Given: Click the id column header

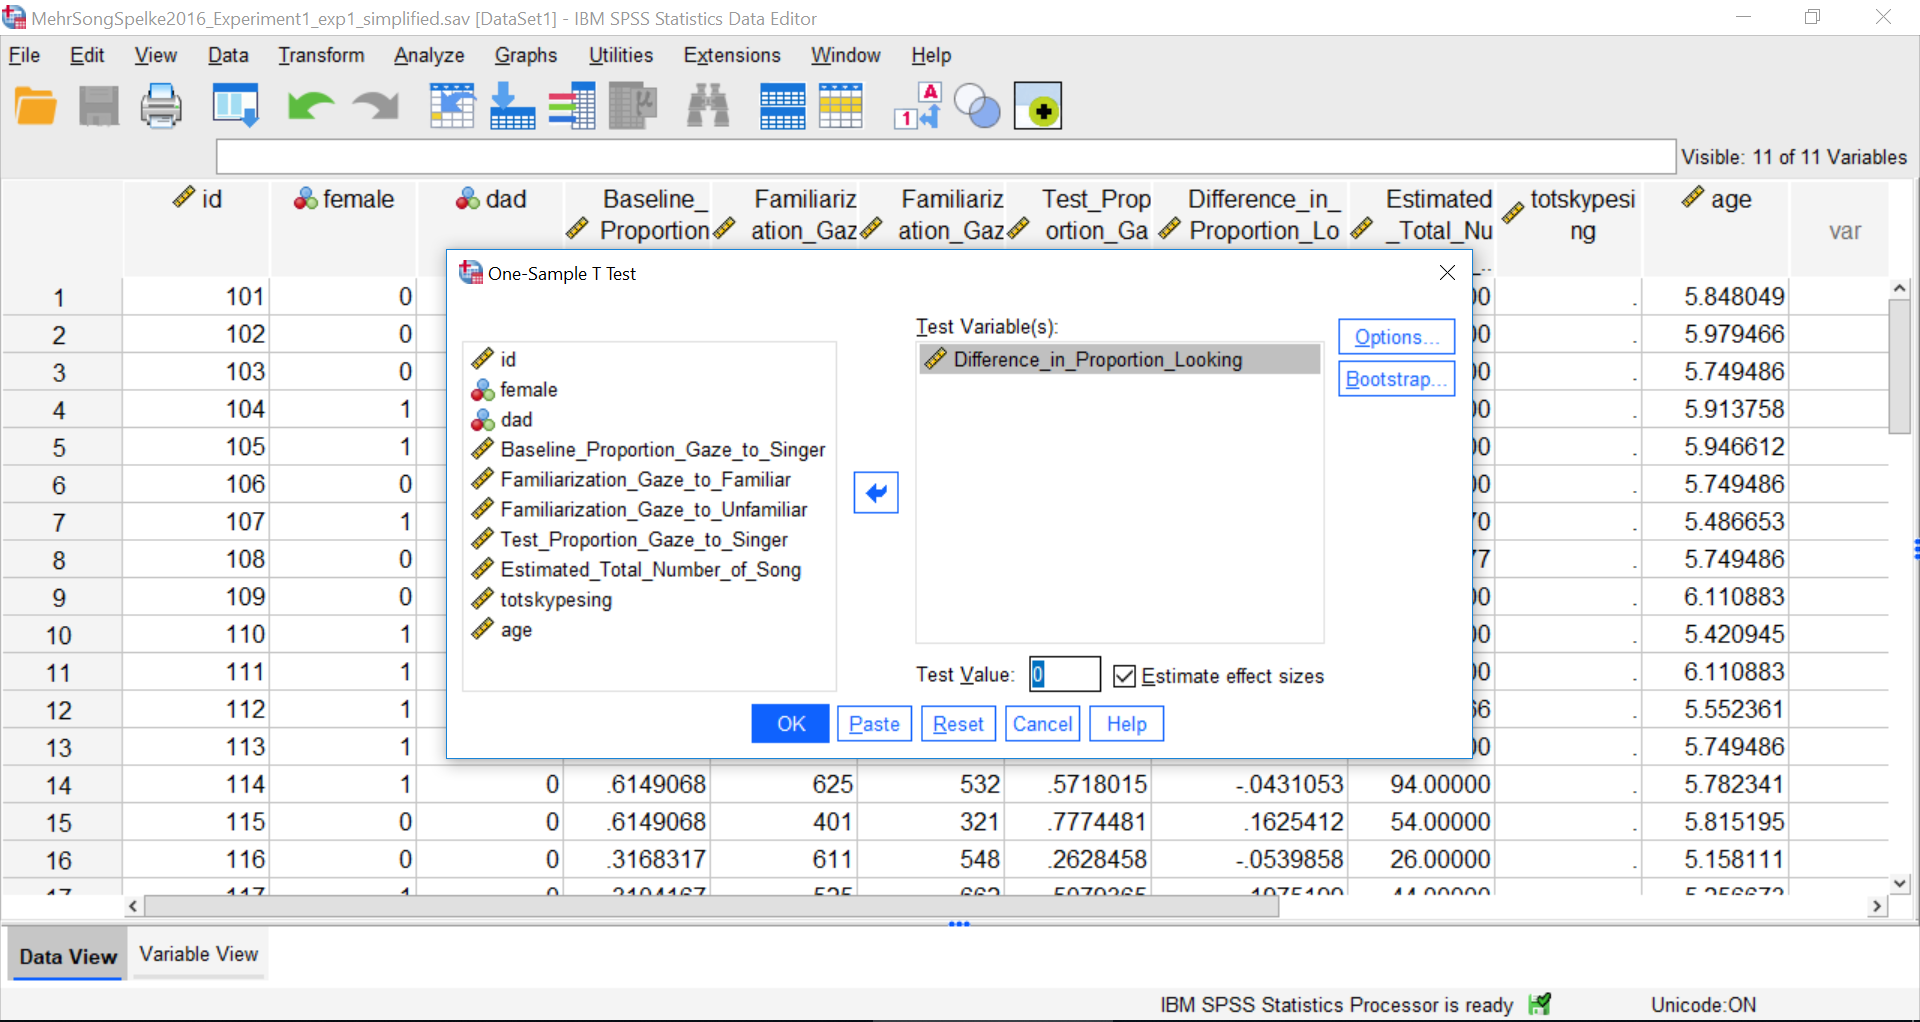Looking at the screenshot, I should (x=197, y=228).
